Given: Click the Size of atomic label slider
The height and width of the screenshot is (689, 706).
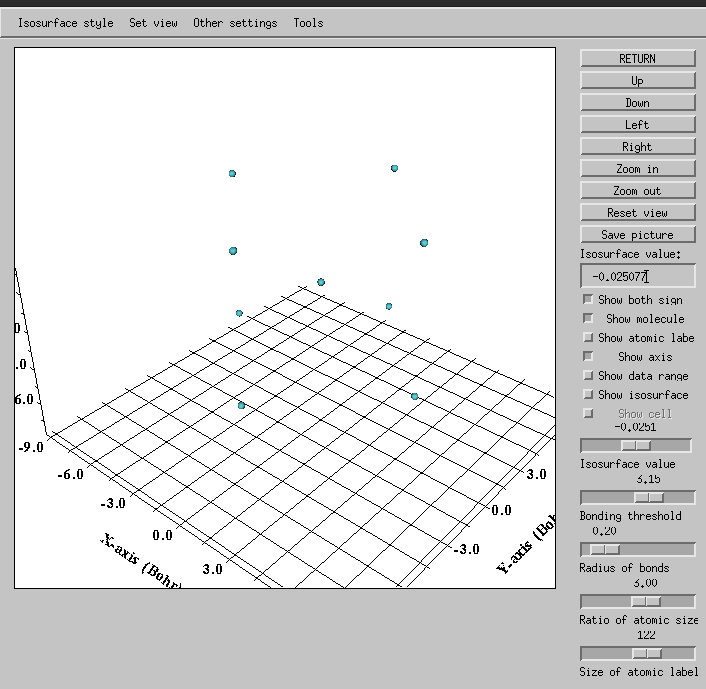Looking at the screenshot, I should (638, 653).
